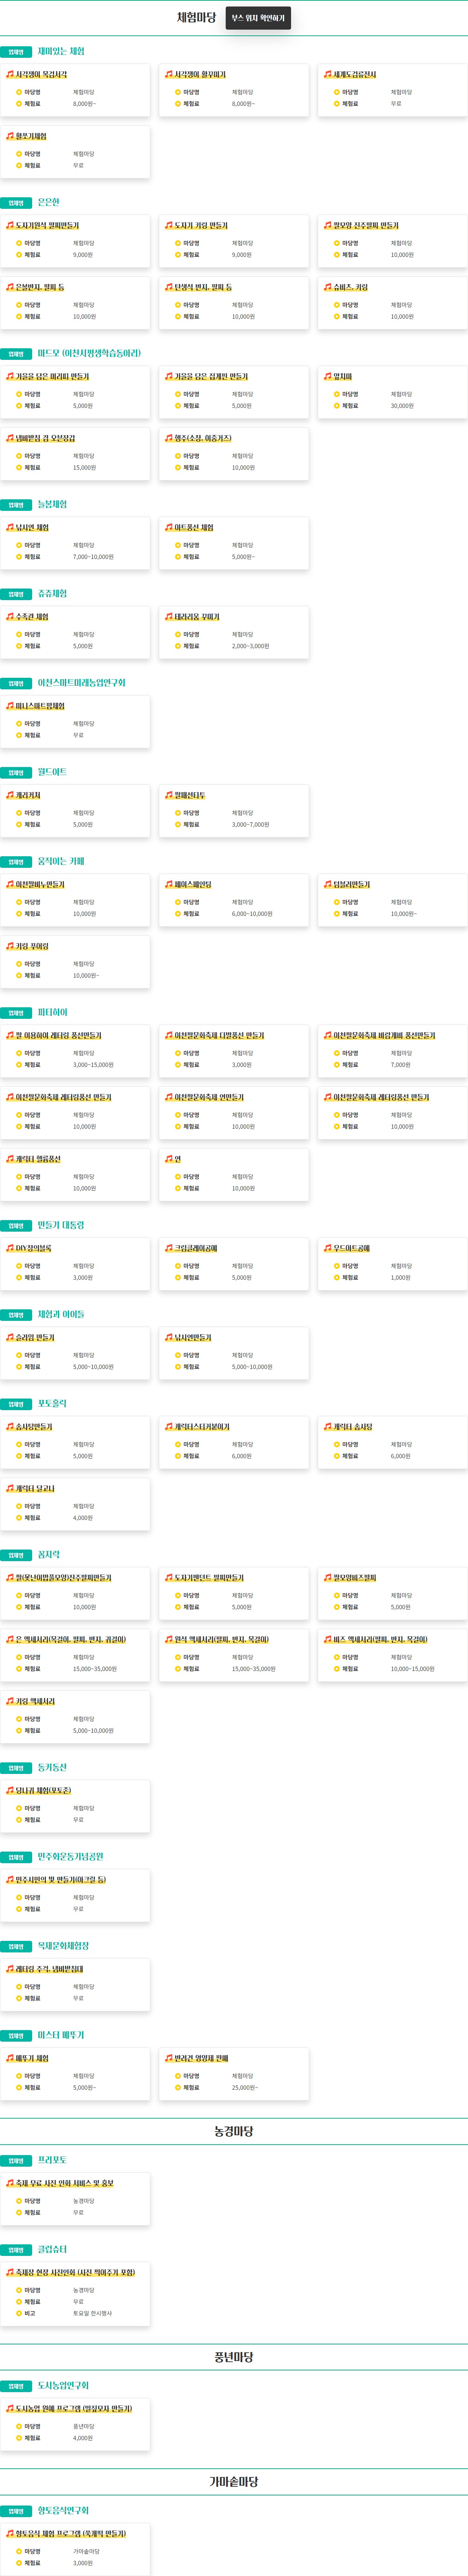Select the 토요일 한시행사 note value
468x2576 pixels.
point(92,2313)
